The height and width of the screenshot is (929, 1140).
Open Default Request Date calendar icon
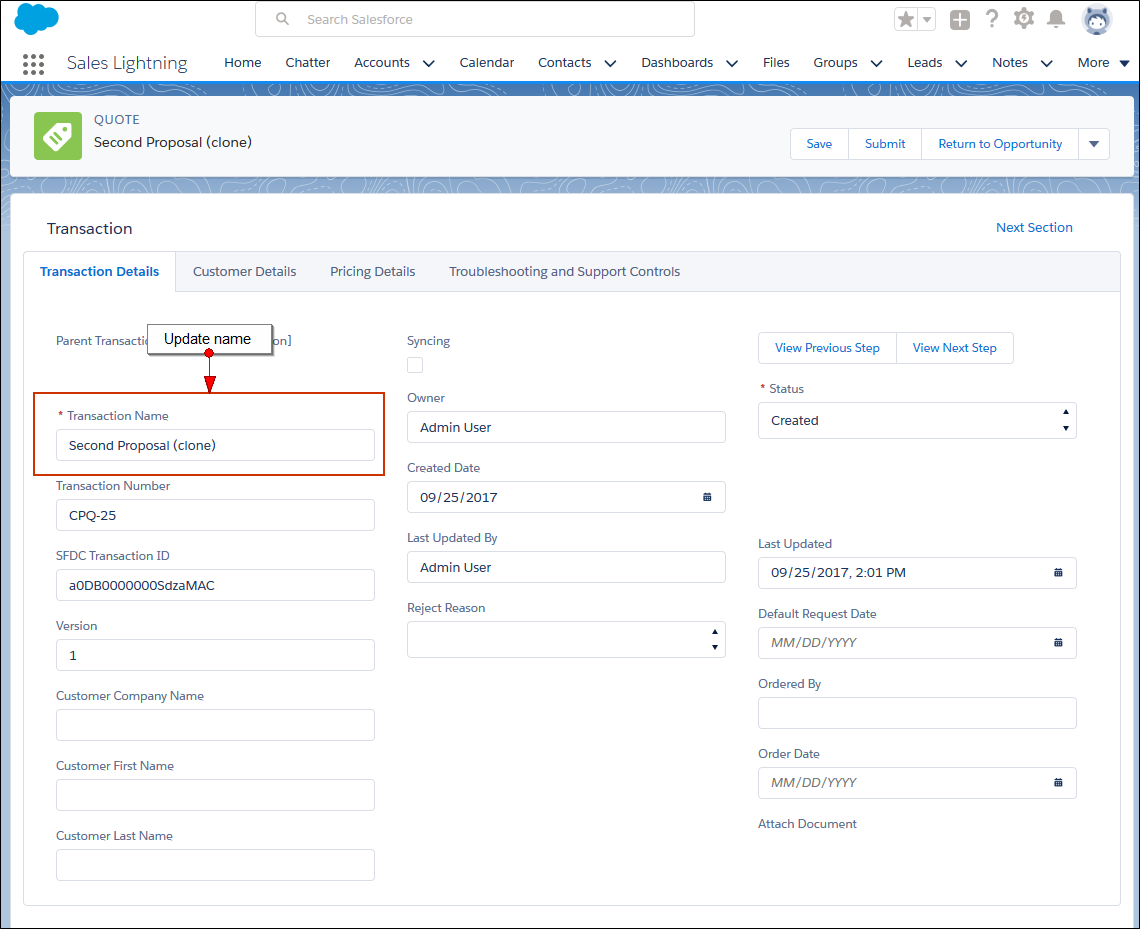pos(1058,643)
